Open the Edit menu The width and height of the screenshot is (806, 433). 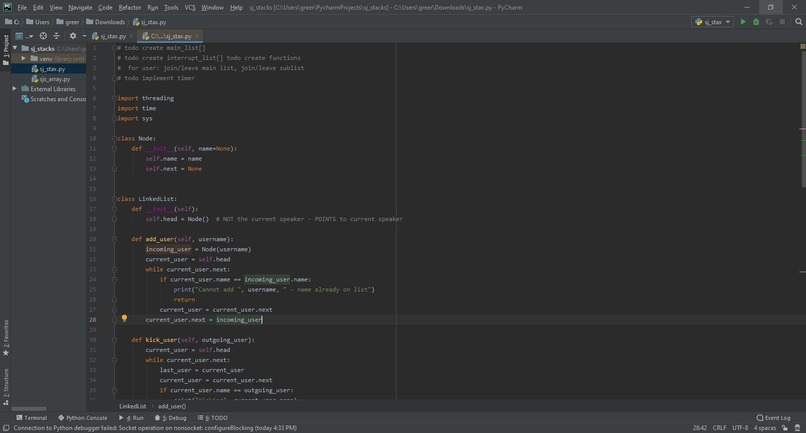[x=38, y=8]
